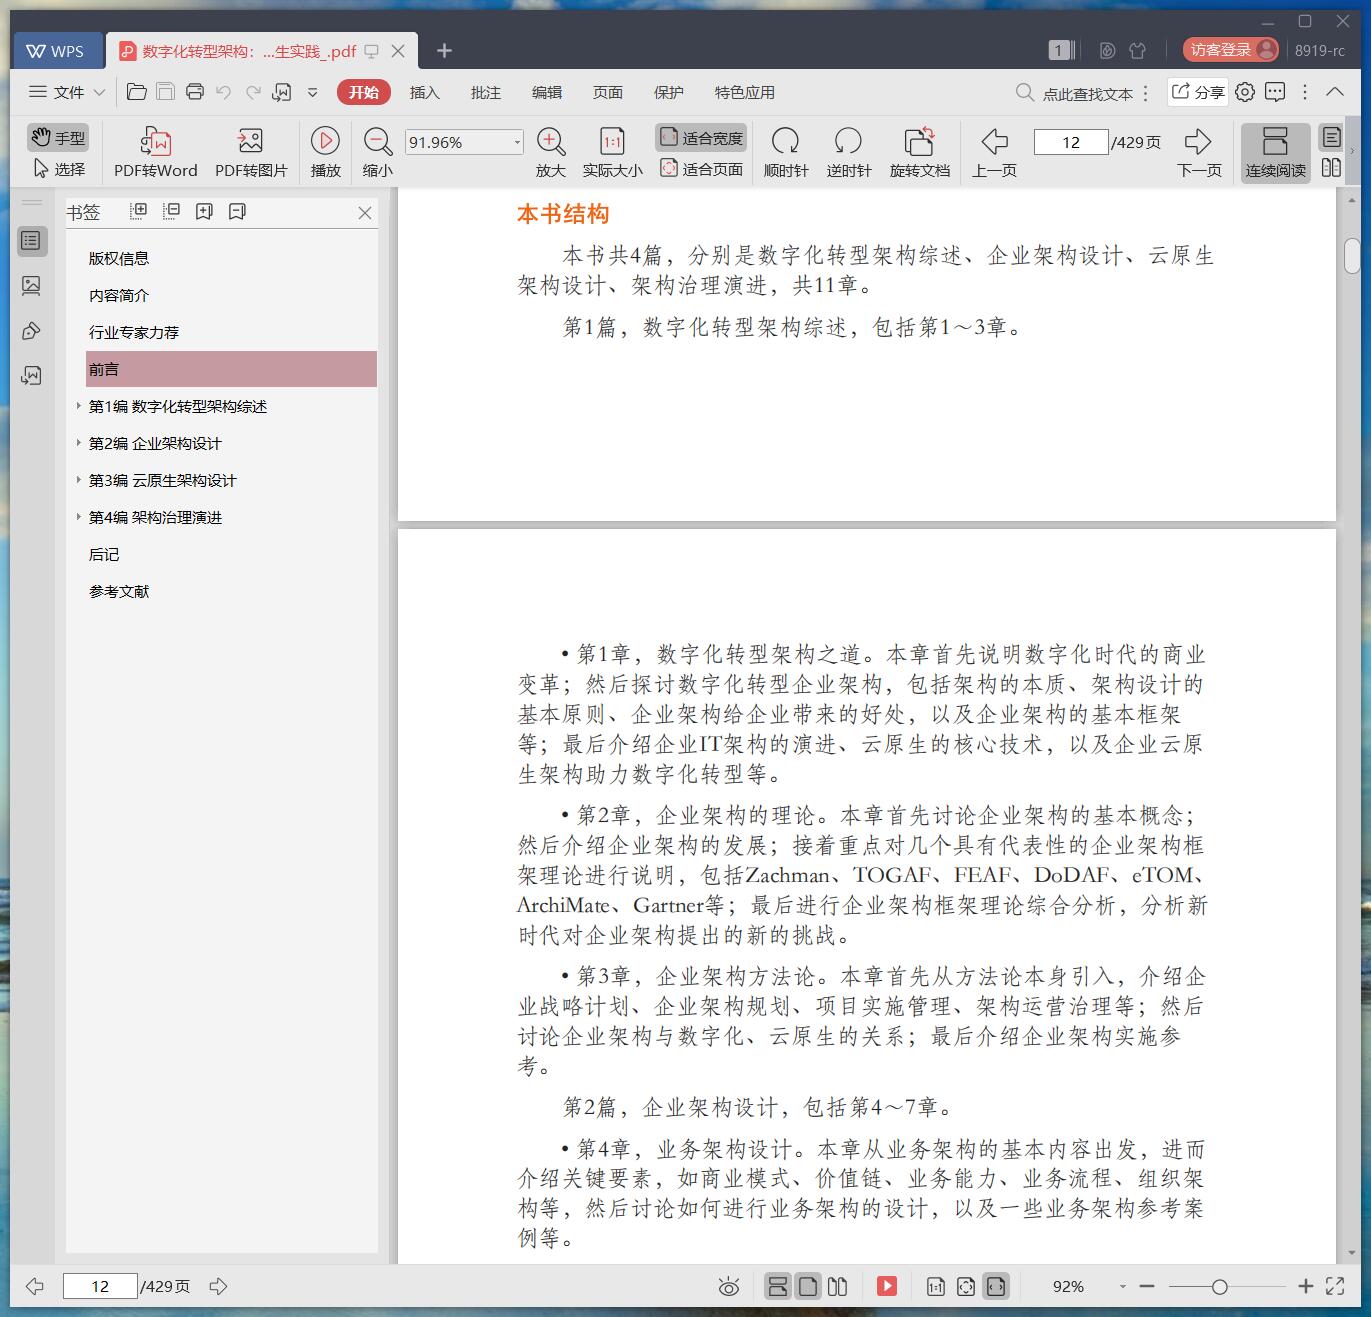Add bookmark icon in 书签 header
The image size is (1371, 1317).
[204, 211]
